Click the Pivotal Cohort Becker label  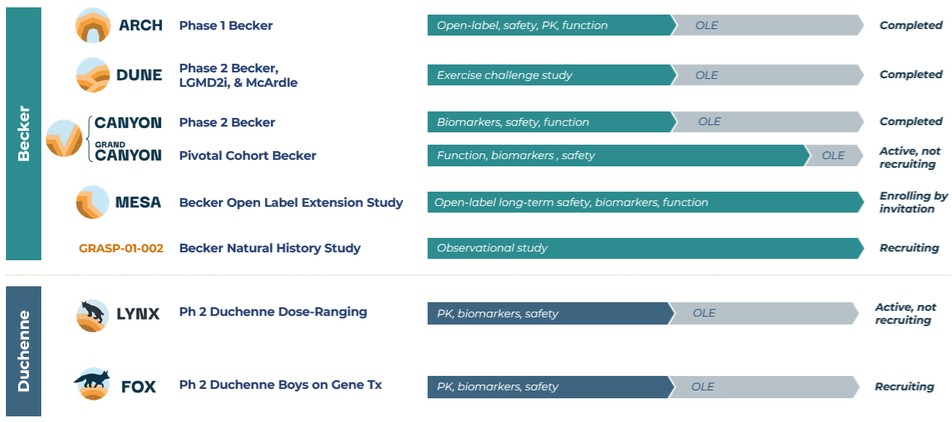click(x=247, y=155)
